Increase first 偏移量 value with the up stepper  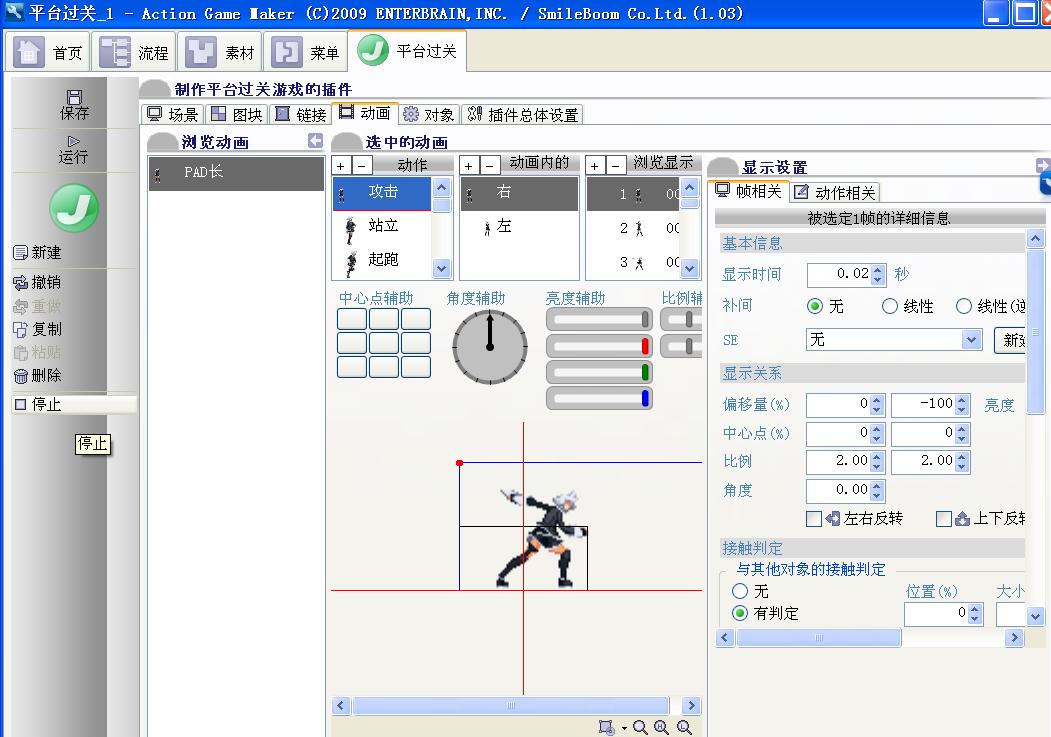877,400
